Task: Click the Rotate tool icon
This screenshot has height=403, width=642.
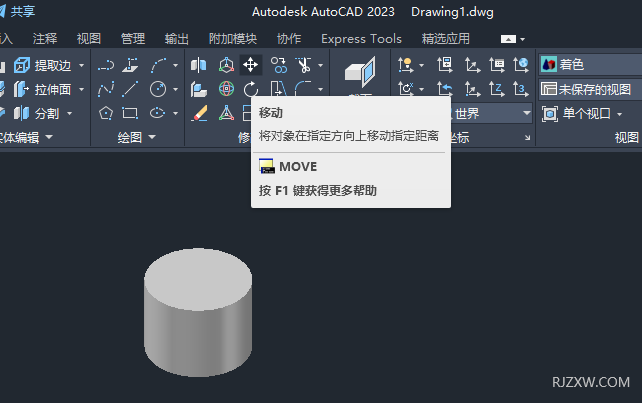Action: (x=250, y=89)
